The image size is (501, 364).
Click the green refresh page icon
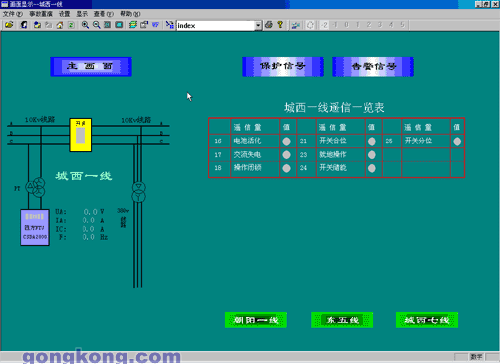[x=71, y=25]
